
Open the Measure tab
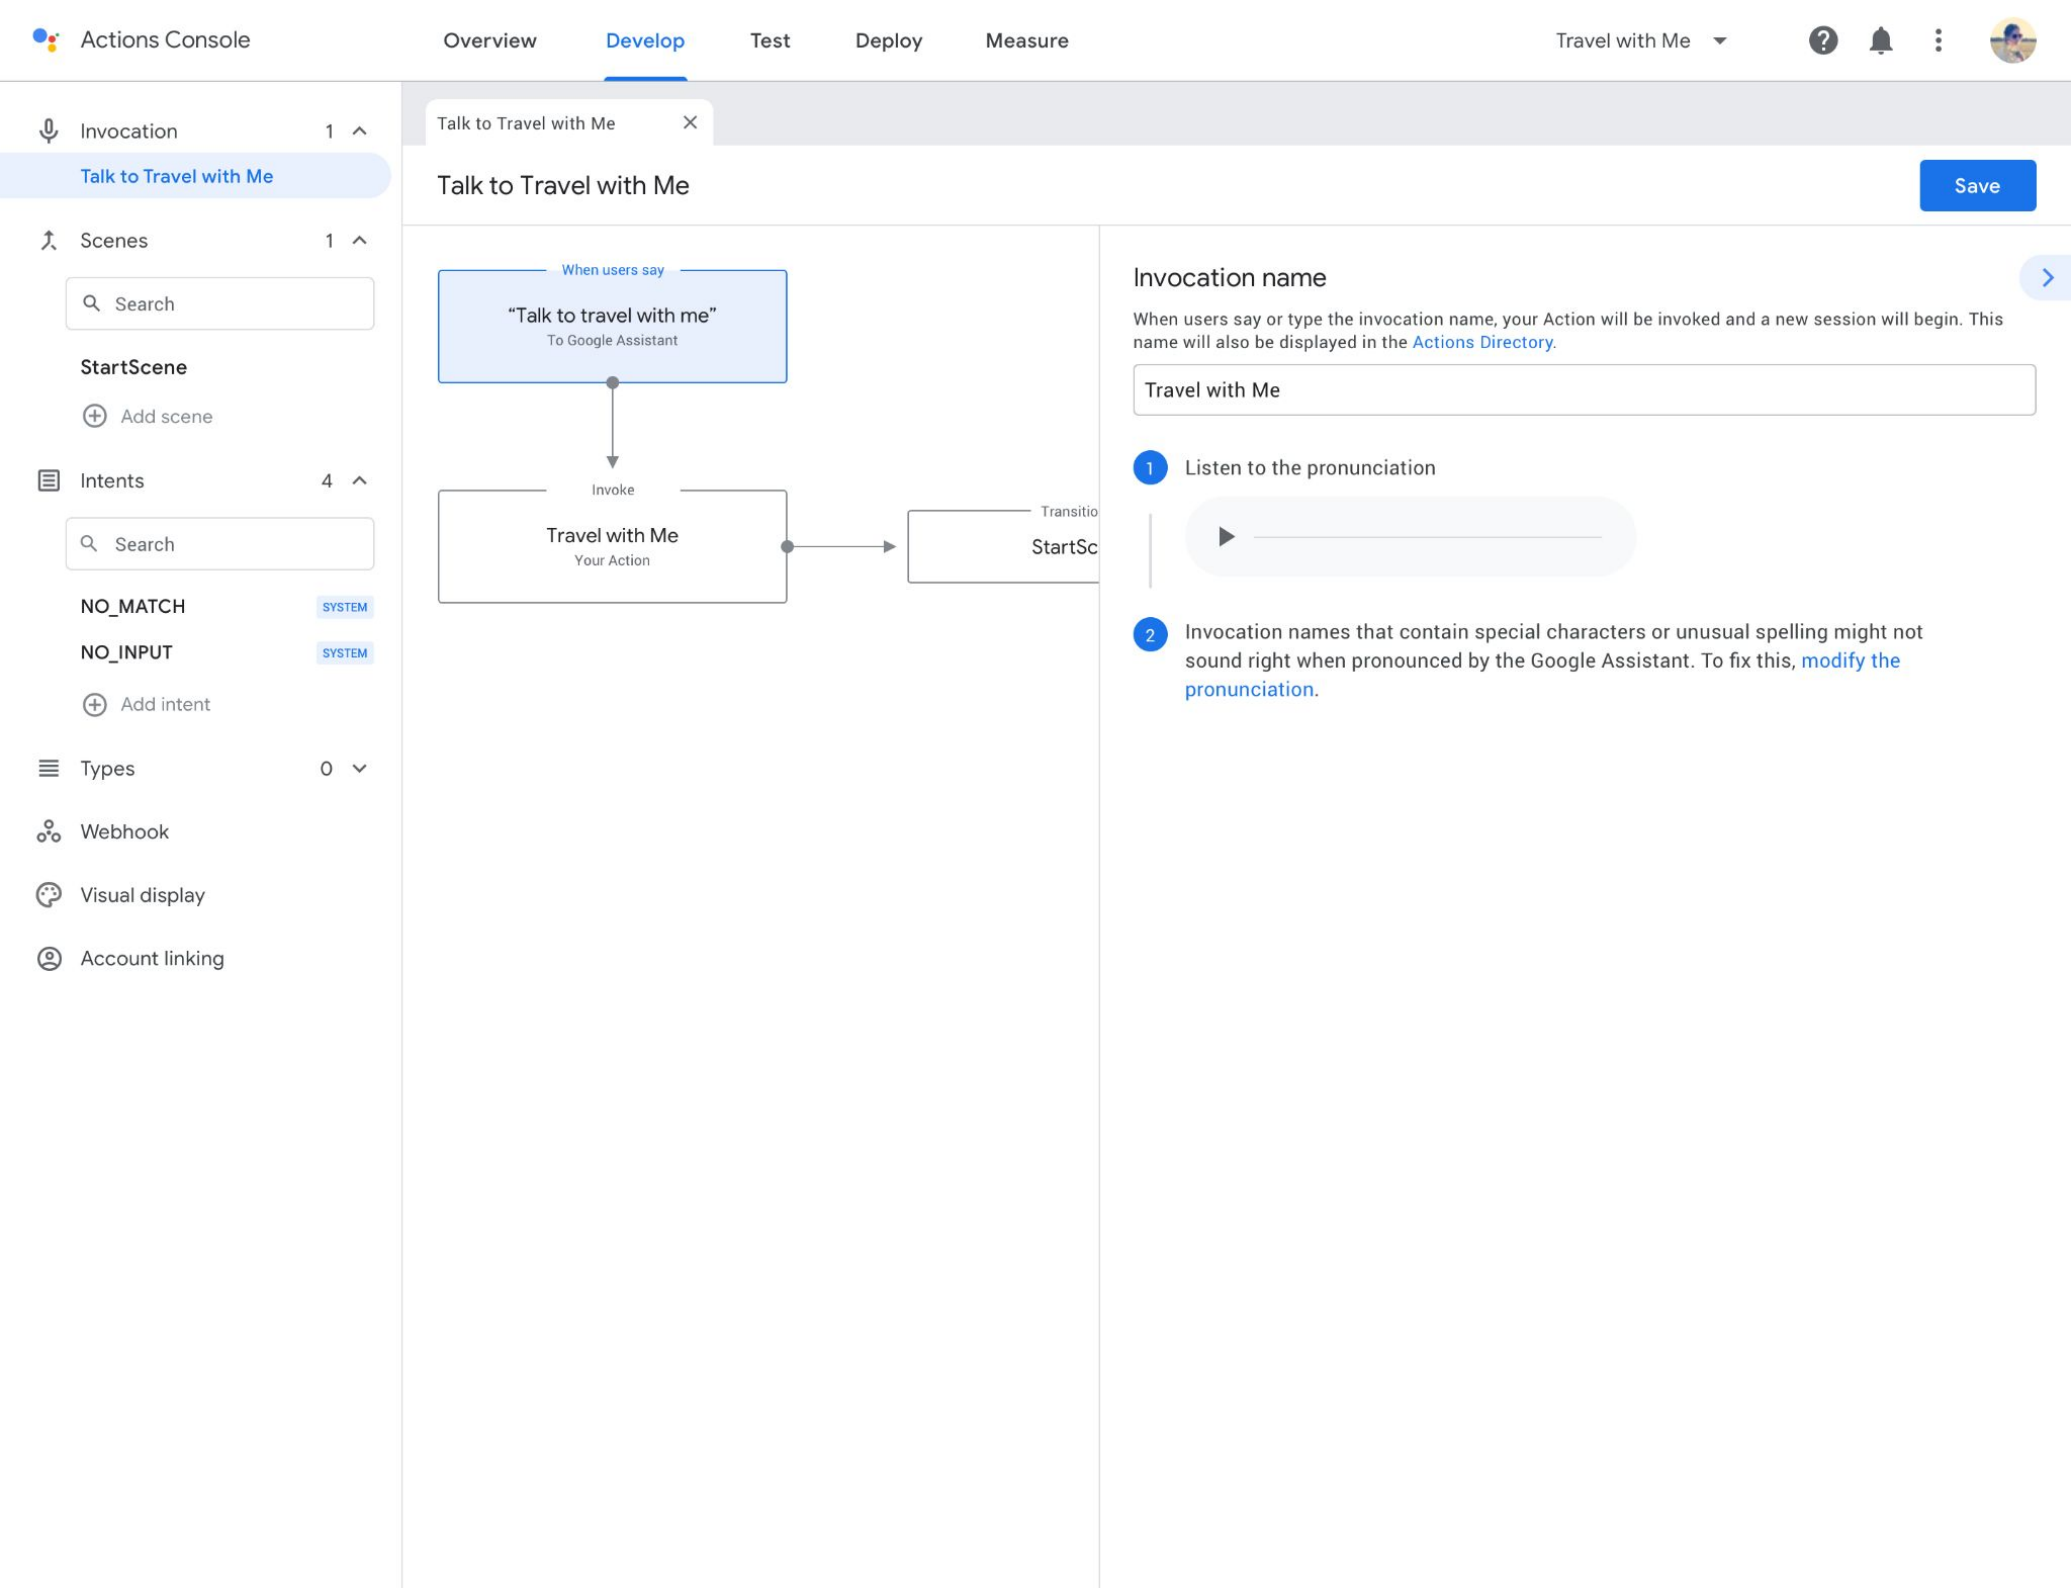1026,41
